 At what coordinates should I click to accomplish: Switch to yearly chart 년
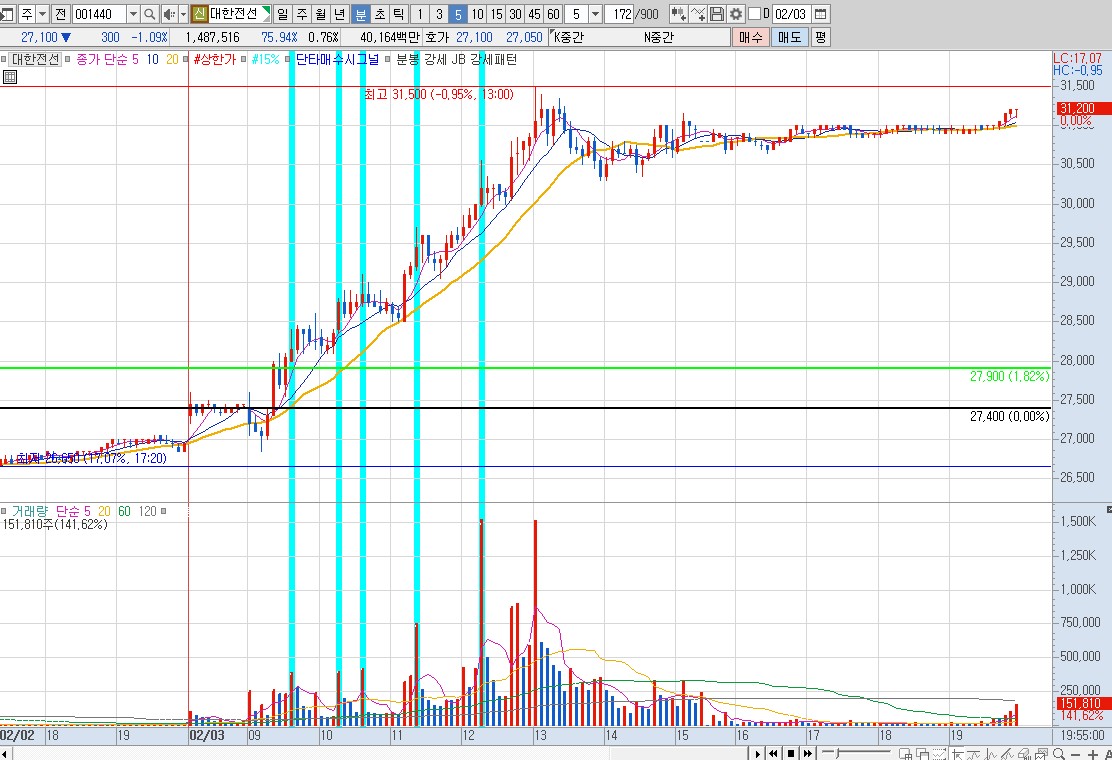[340, 13]
